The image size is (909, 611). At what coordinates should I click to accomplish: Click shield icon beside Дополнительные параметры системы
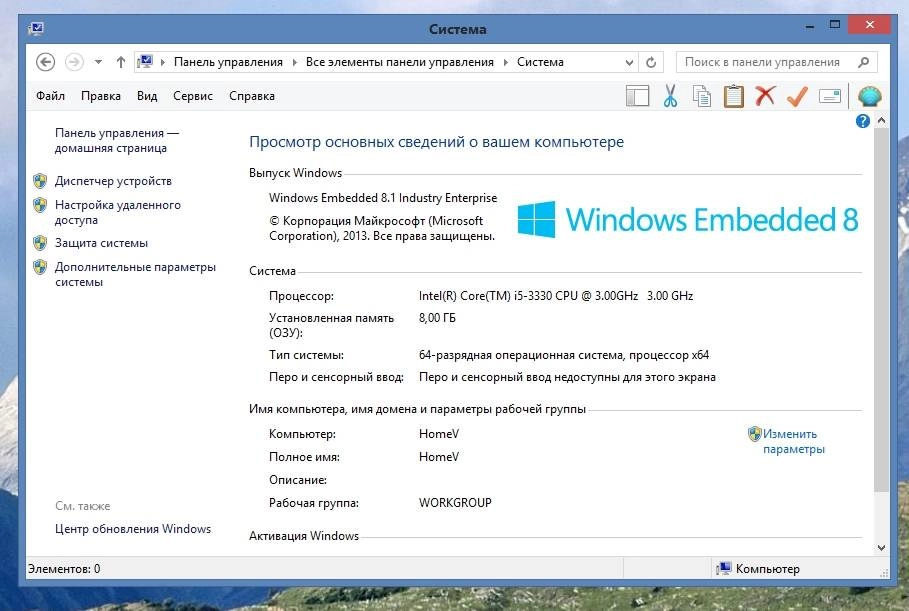(40, 267)
